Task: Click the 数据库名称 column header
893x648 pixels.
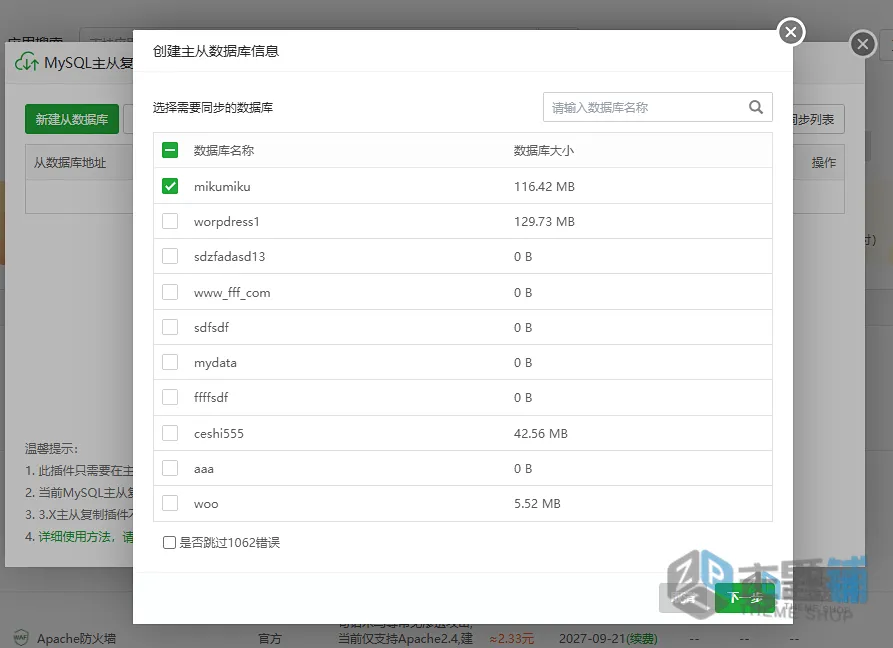Action: [224, 150]
